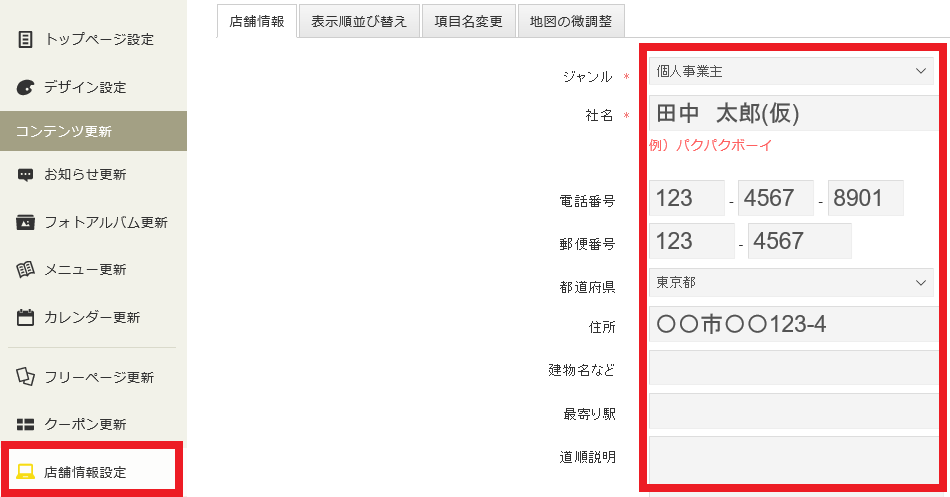Click the 最寄り駅 field label
The height and width of the screenshot is (497, 950).
(589, 414)
